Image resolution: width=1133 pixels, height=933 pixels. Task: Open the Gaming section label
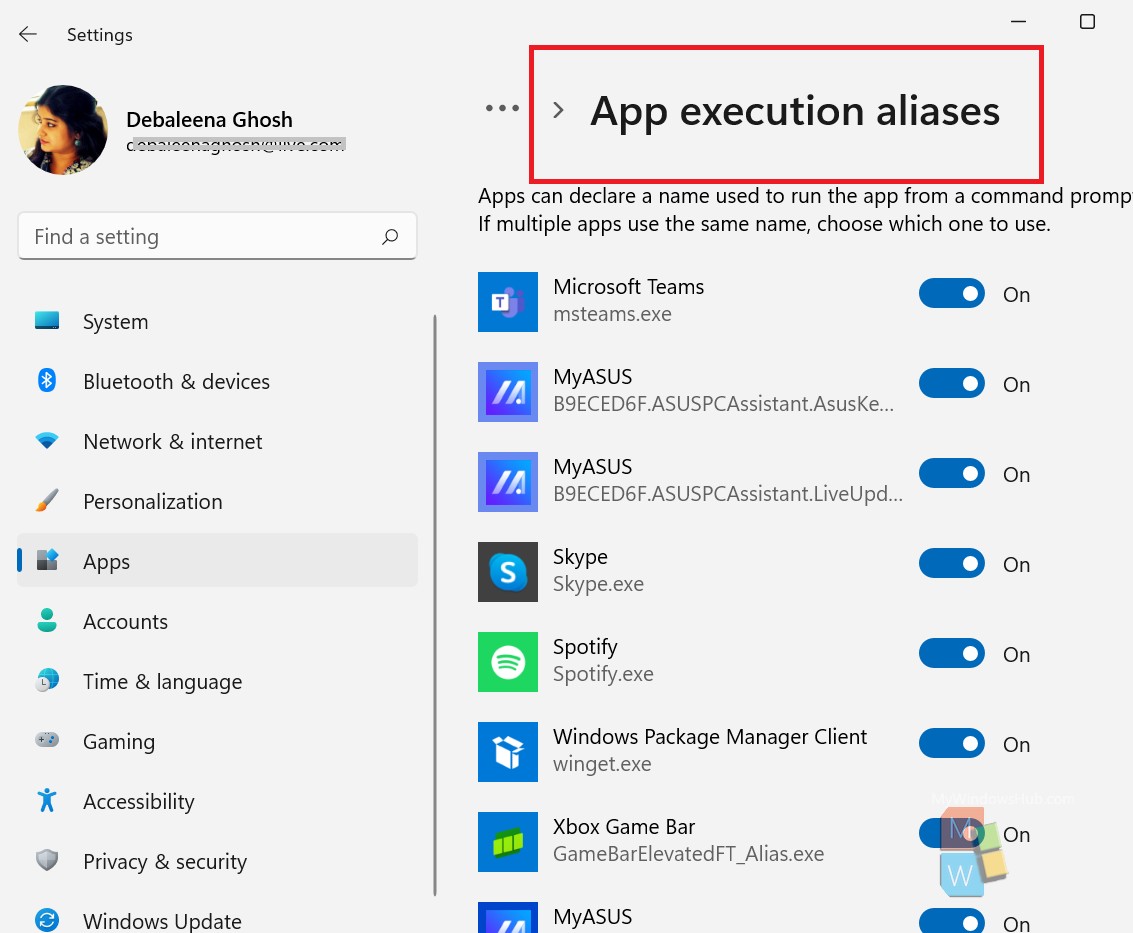(x=119, y=741)
